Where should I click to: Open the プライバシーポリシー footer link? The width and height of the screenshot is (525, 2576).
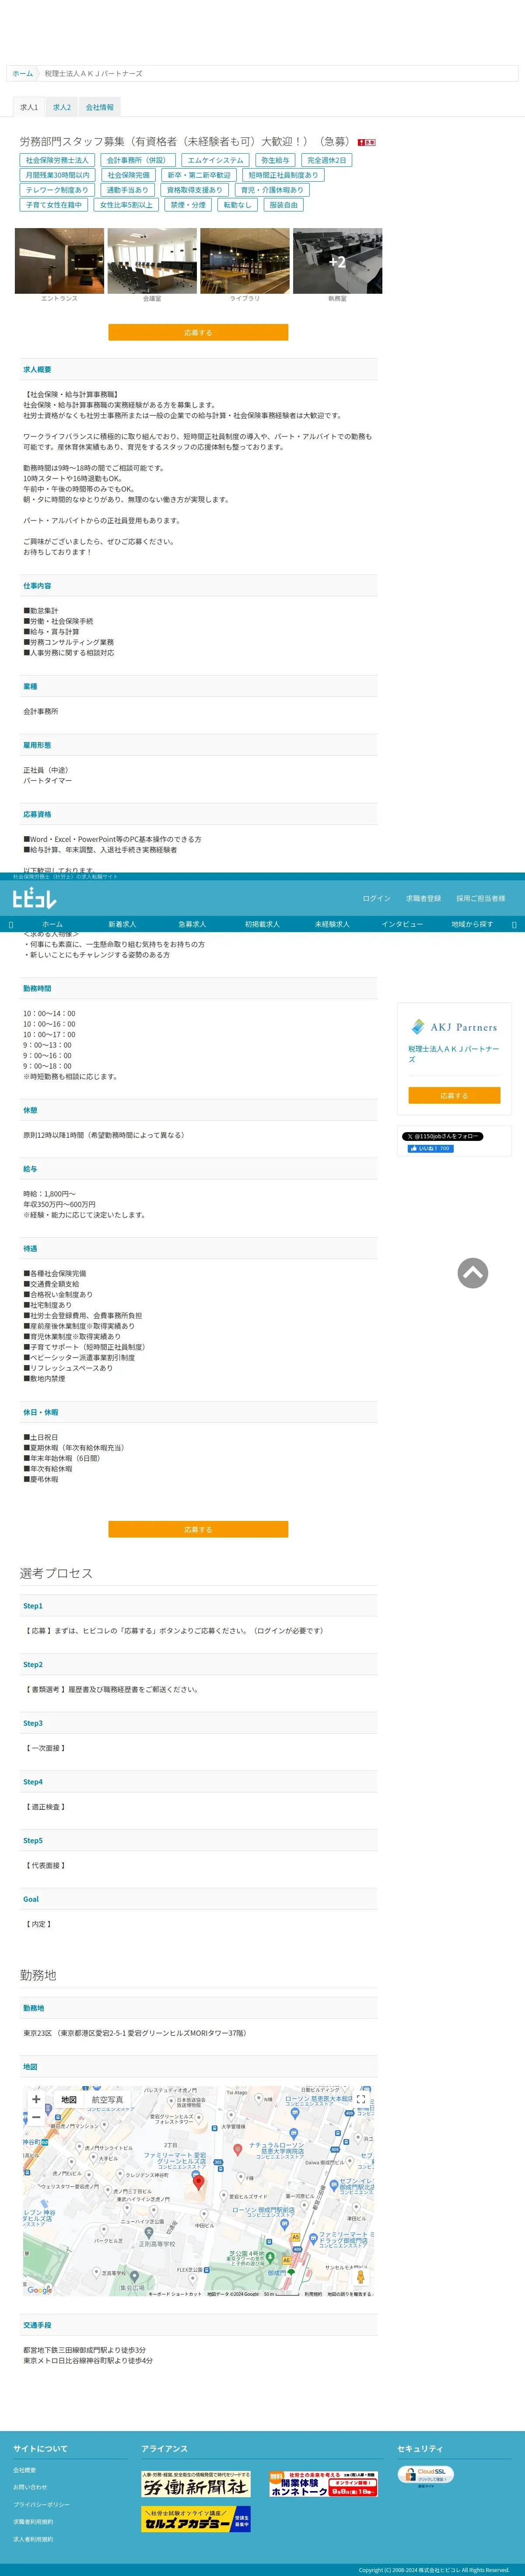pos(41,2505)
